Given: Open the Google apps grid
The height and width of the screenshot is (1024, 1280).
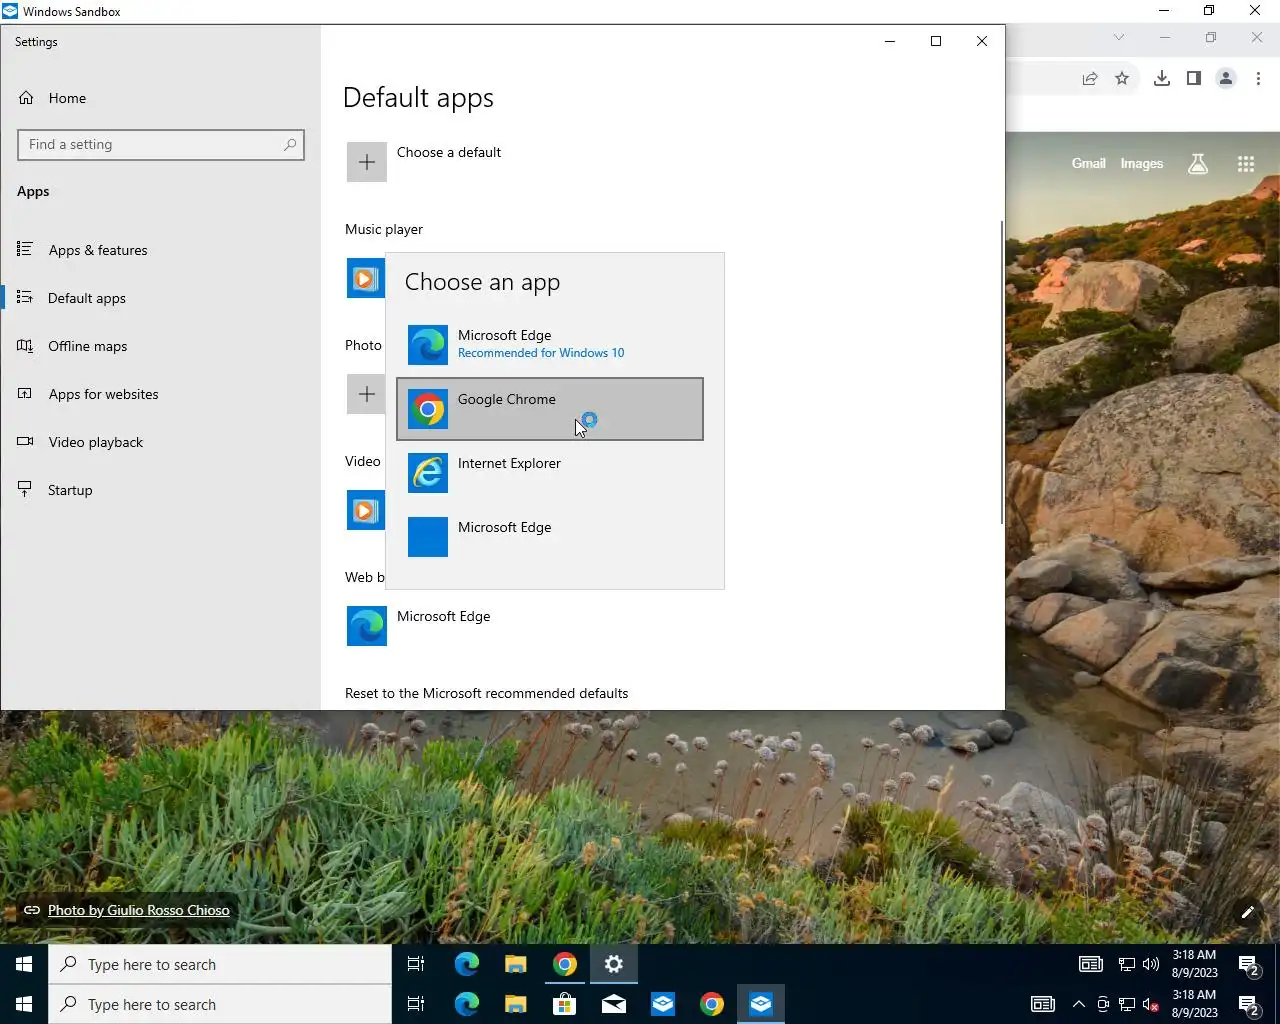Looking at the screenshot, I should pos(1245,164).
